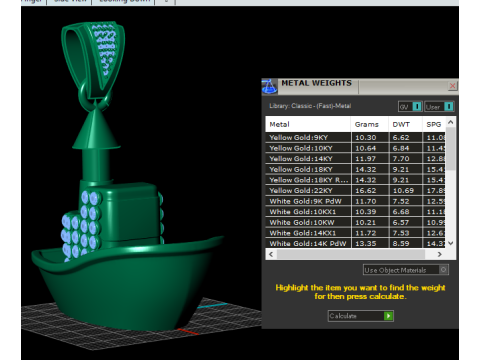Click the 6.57 DWT value

tap(401, 222)
